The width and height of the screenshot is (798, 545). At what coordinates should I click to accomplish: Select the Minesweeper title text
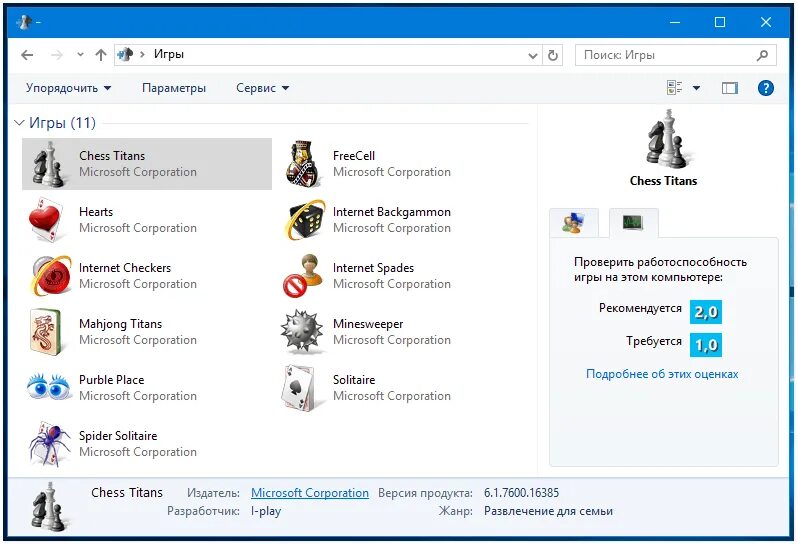click(368, 324)
